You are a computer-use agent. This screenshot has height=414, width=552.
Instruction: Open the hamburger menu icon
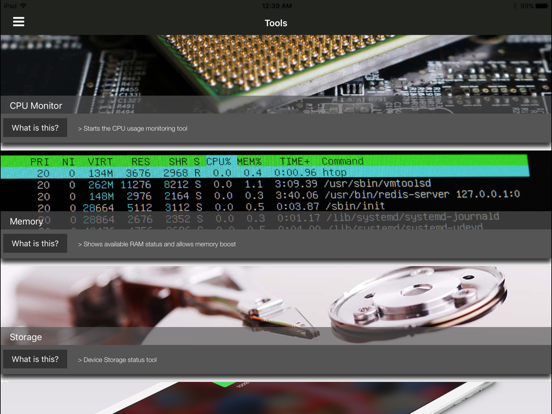[18, 22]
